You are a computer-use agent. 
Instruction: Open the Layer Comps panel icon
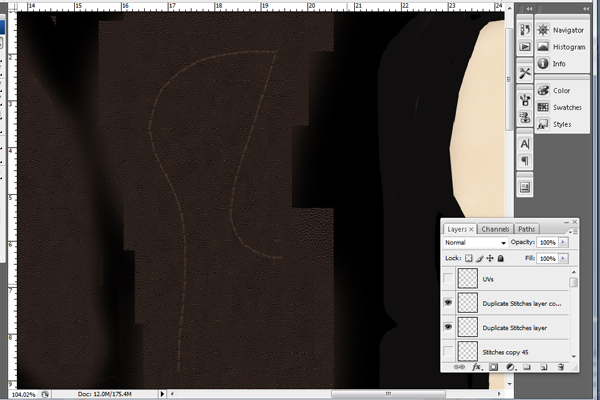[525, 188]
